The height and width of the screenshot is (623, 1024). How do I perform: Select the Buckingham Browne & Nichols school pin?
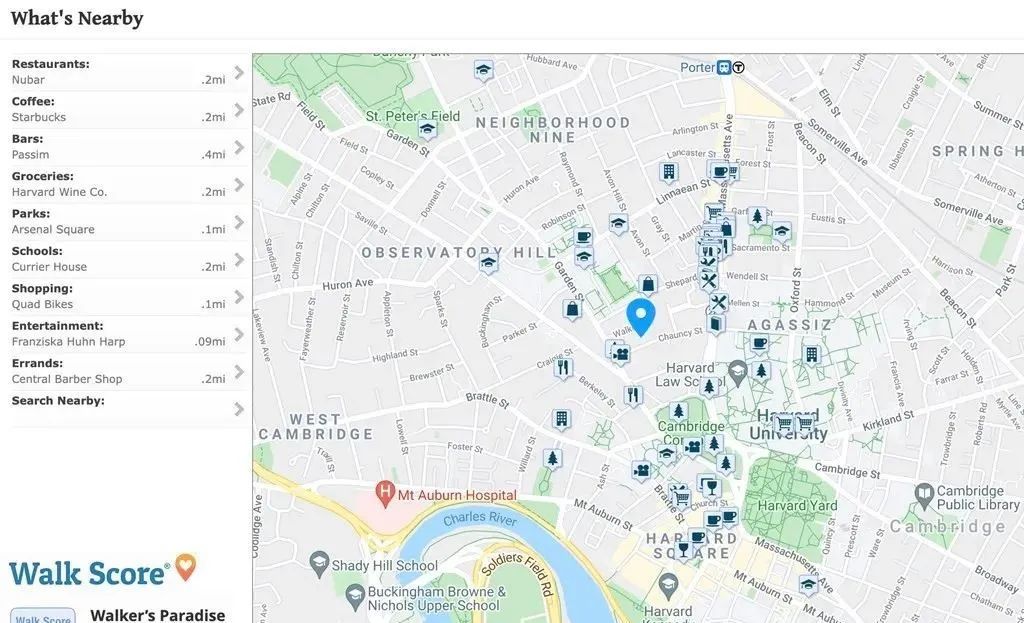point(355,597)
